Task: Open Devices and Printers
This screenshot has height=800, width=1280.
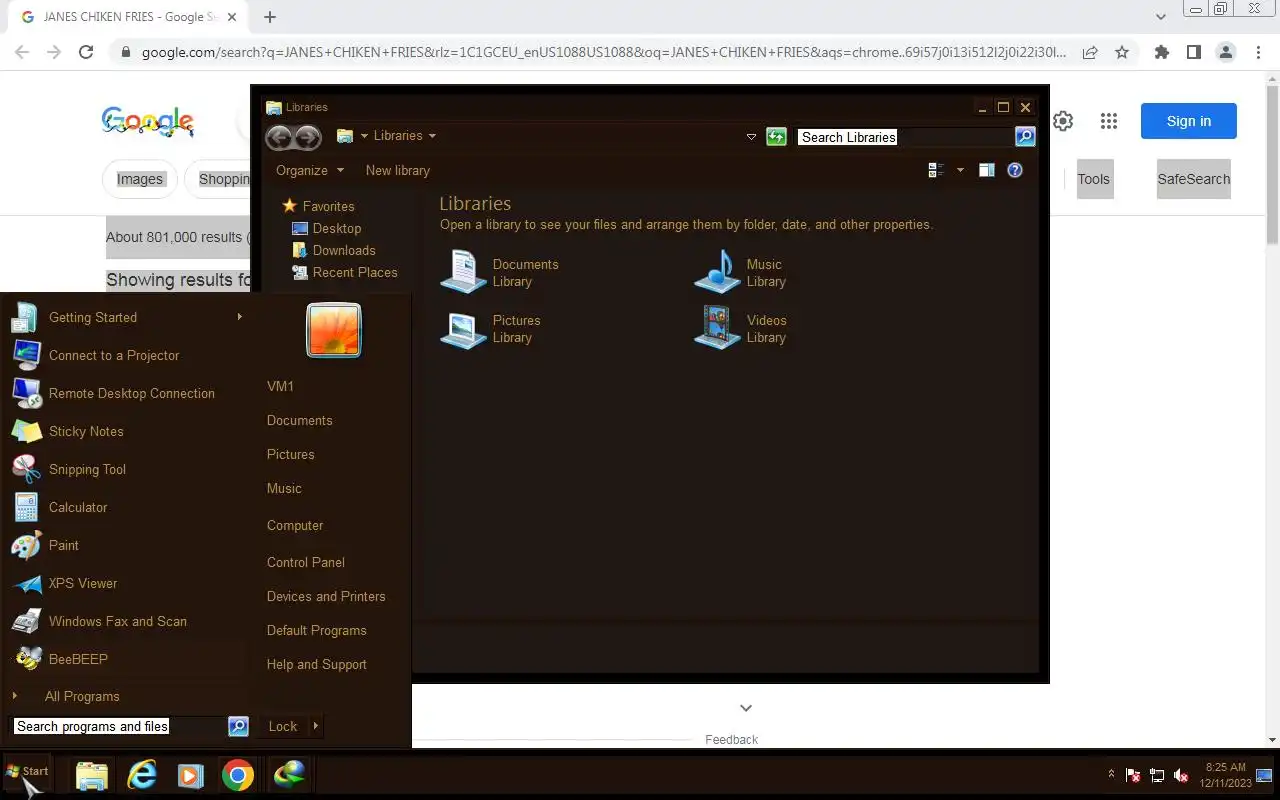Action: 326,596
